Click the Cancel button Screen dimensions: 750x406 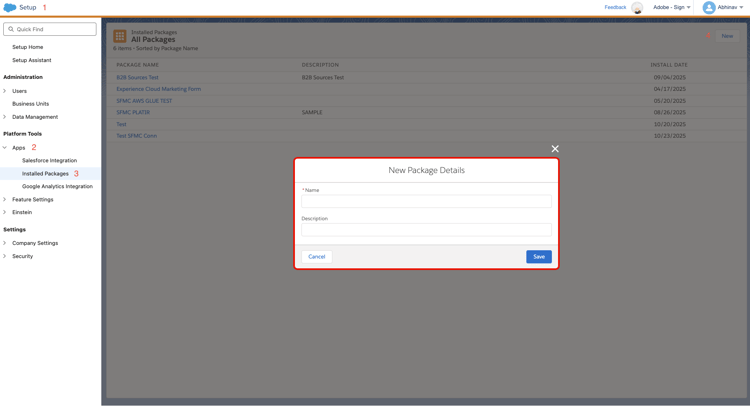[317, 257]
